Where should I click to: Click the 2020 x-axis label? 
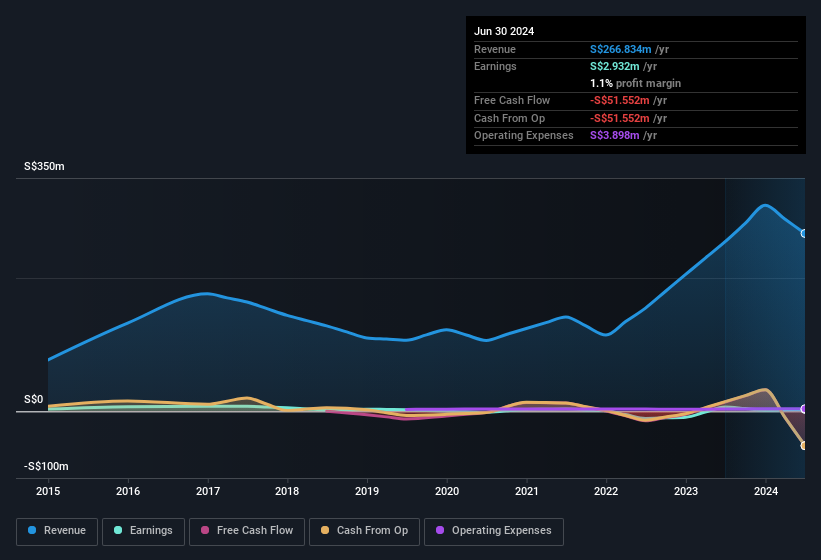point(447,491)
